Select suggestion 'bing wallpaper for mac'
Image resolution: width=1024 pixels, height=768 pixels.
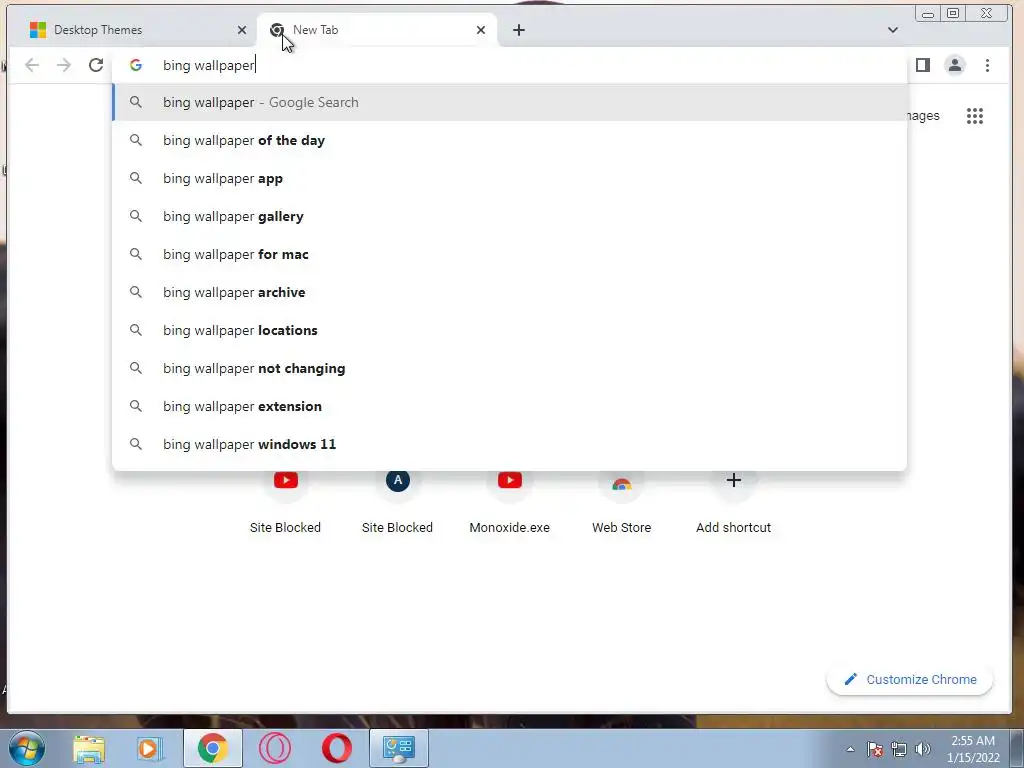(509, 254)
